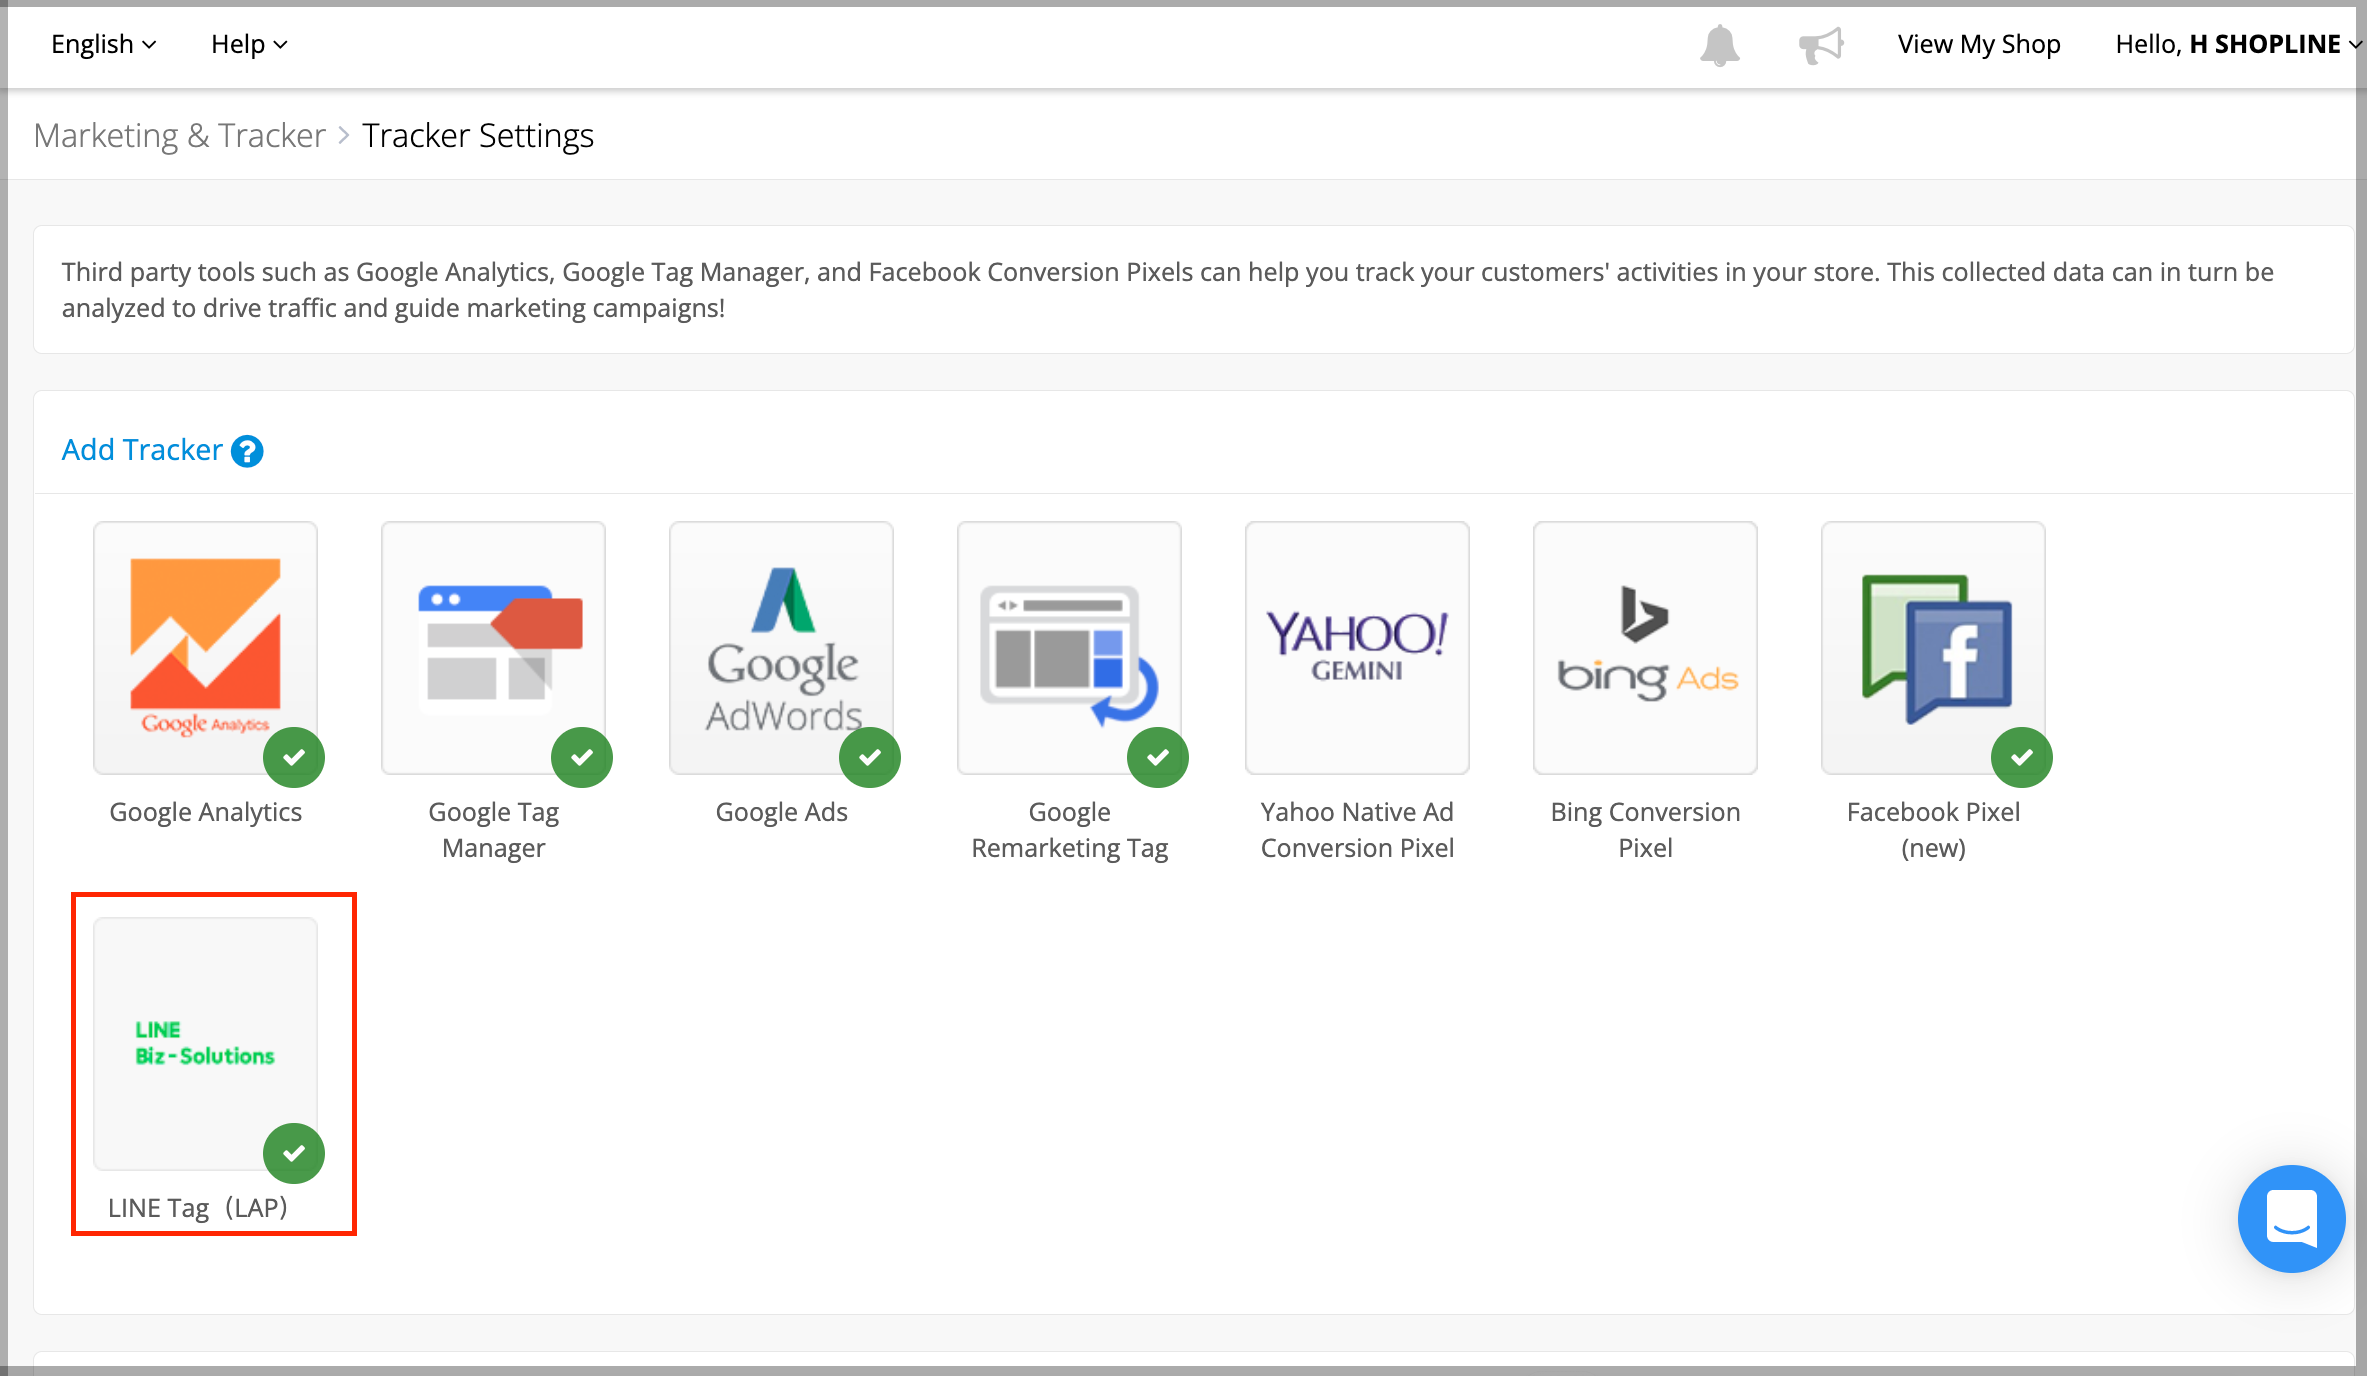2367x1376 pixels.
Task: Click the Add Tracker link
Action: [x=142, y=450]
